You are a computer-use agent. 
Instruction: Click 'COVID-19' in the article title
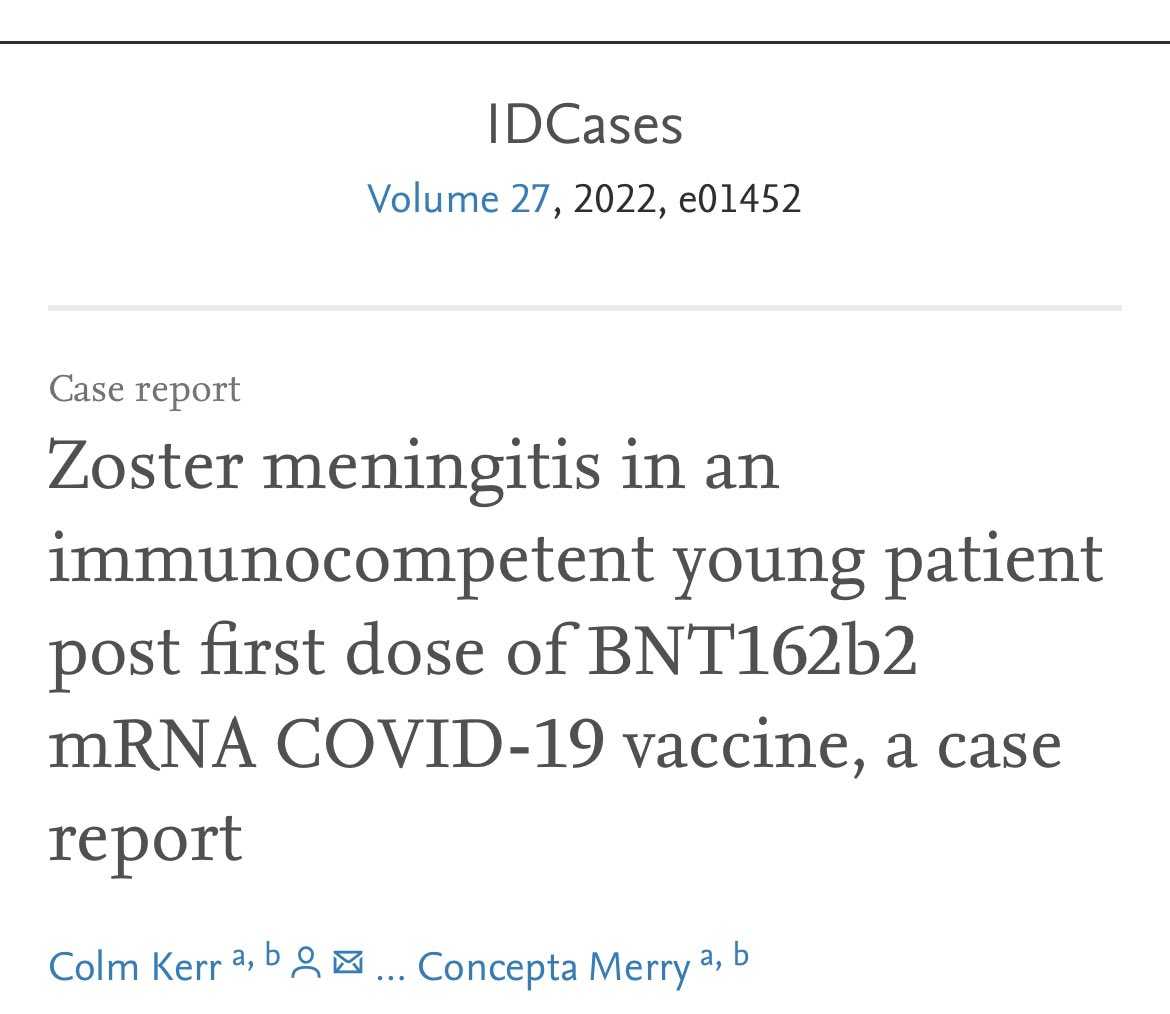[440, 744]
